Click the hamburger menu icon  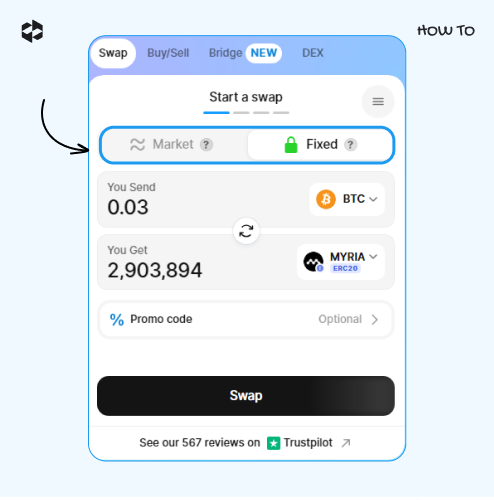point(378,102)
